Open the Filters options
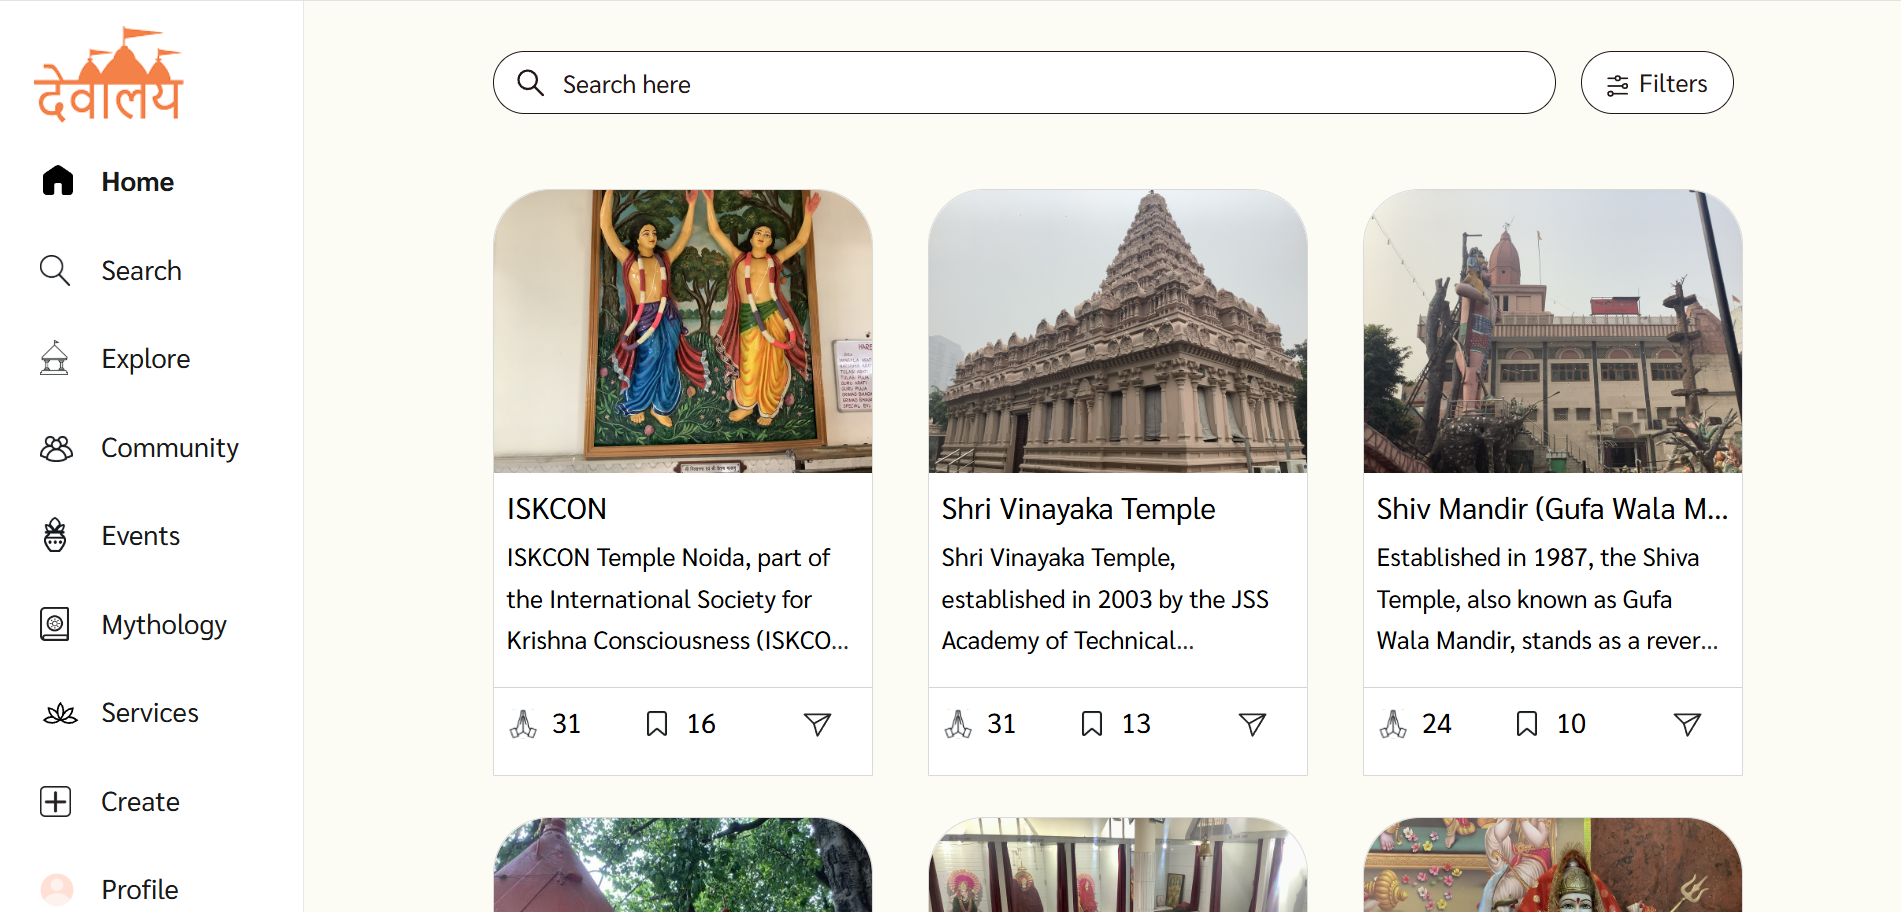1901x912 pixels. point(1656,83)
